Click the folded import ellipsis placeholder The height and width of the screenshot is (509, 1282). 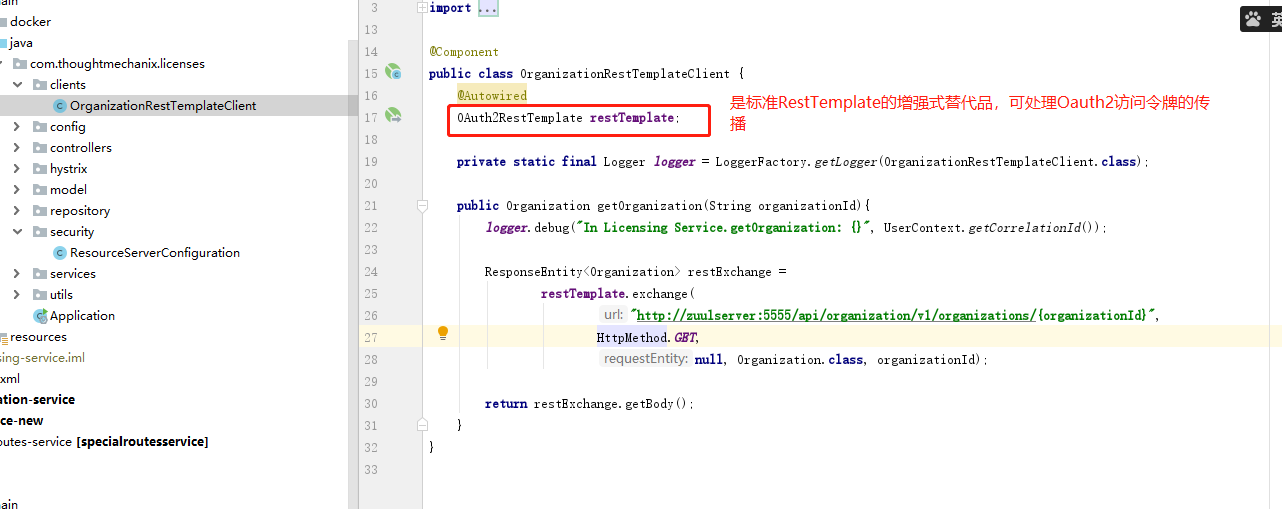pos(487,8)
